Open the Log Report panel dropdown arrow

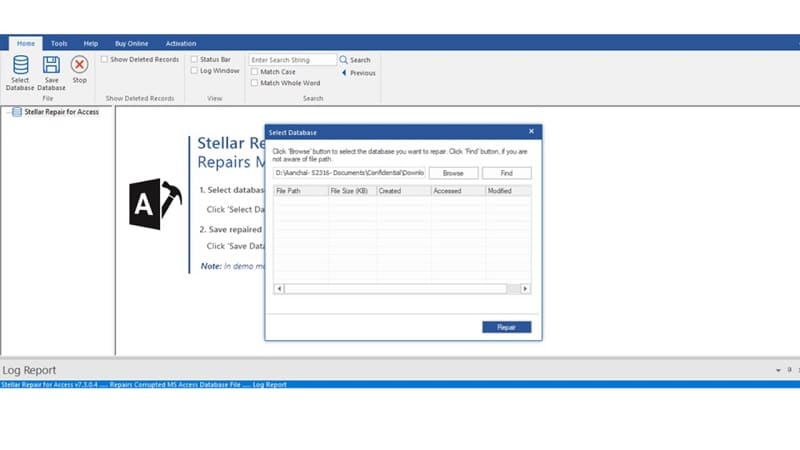778,370
